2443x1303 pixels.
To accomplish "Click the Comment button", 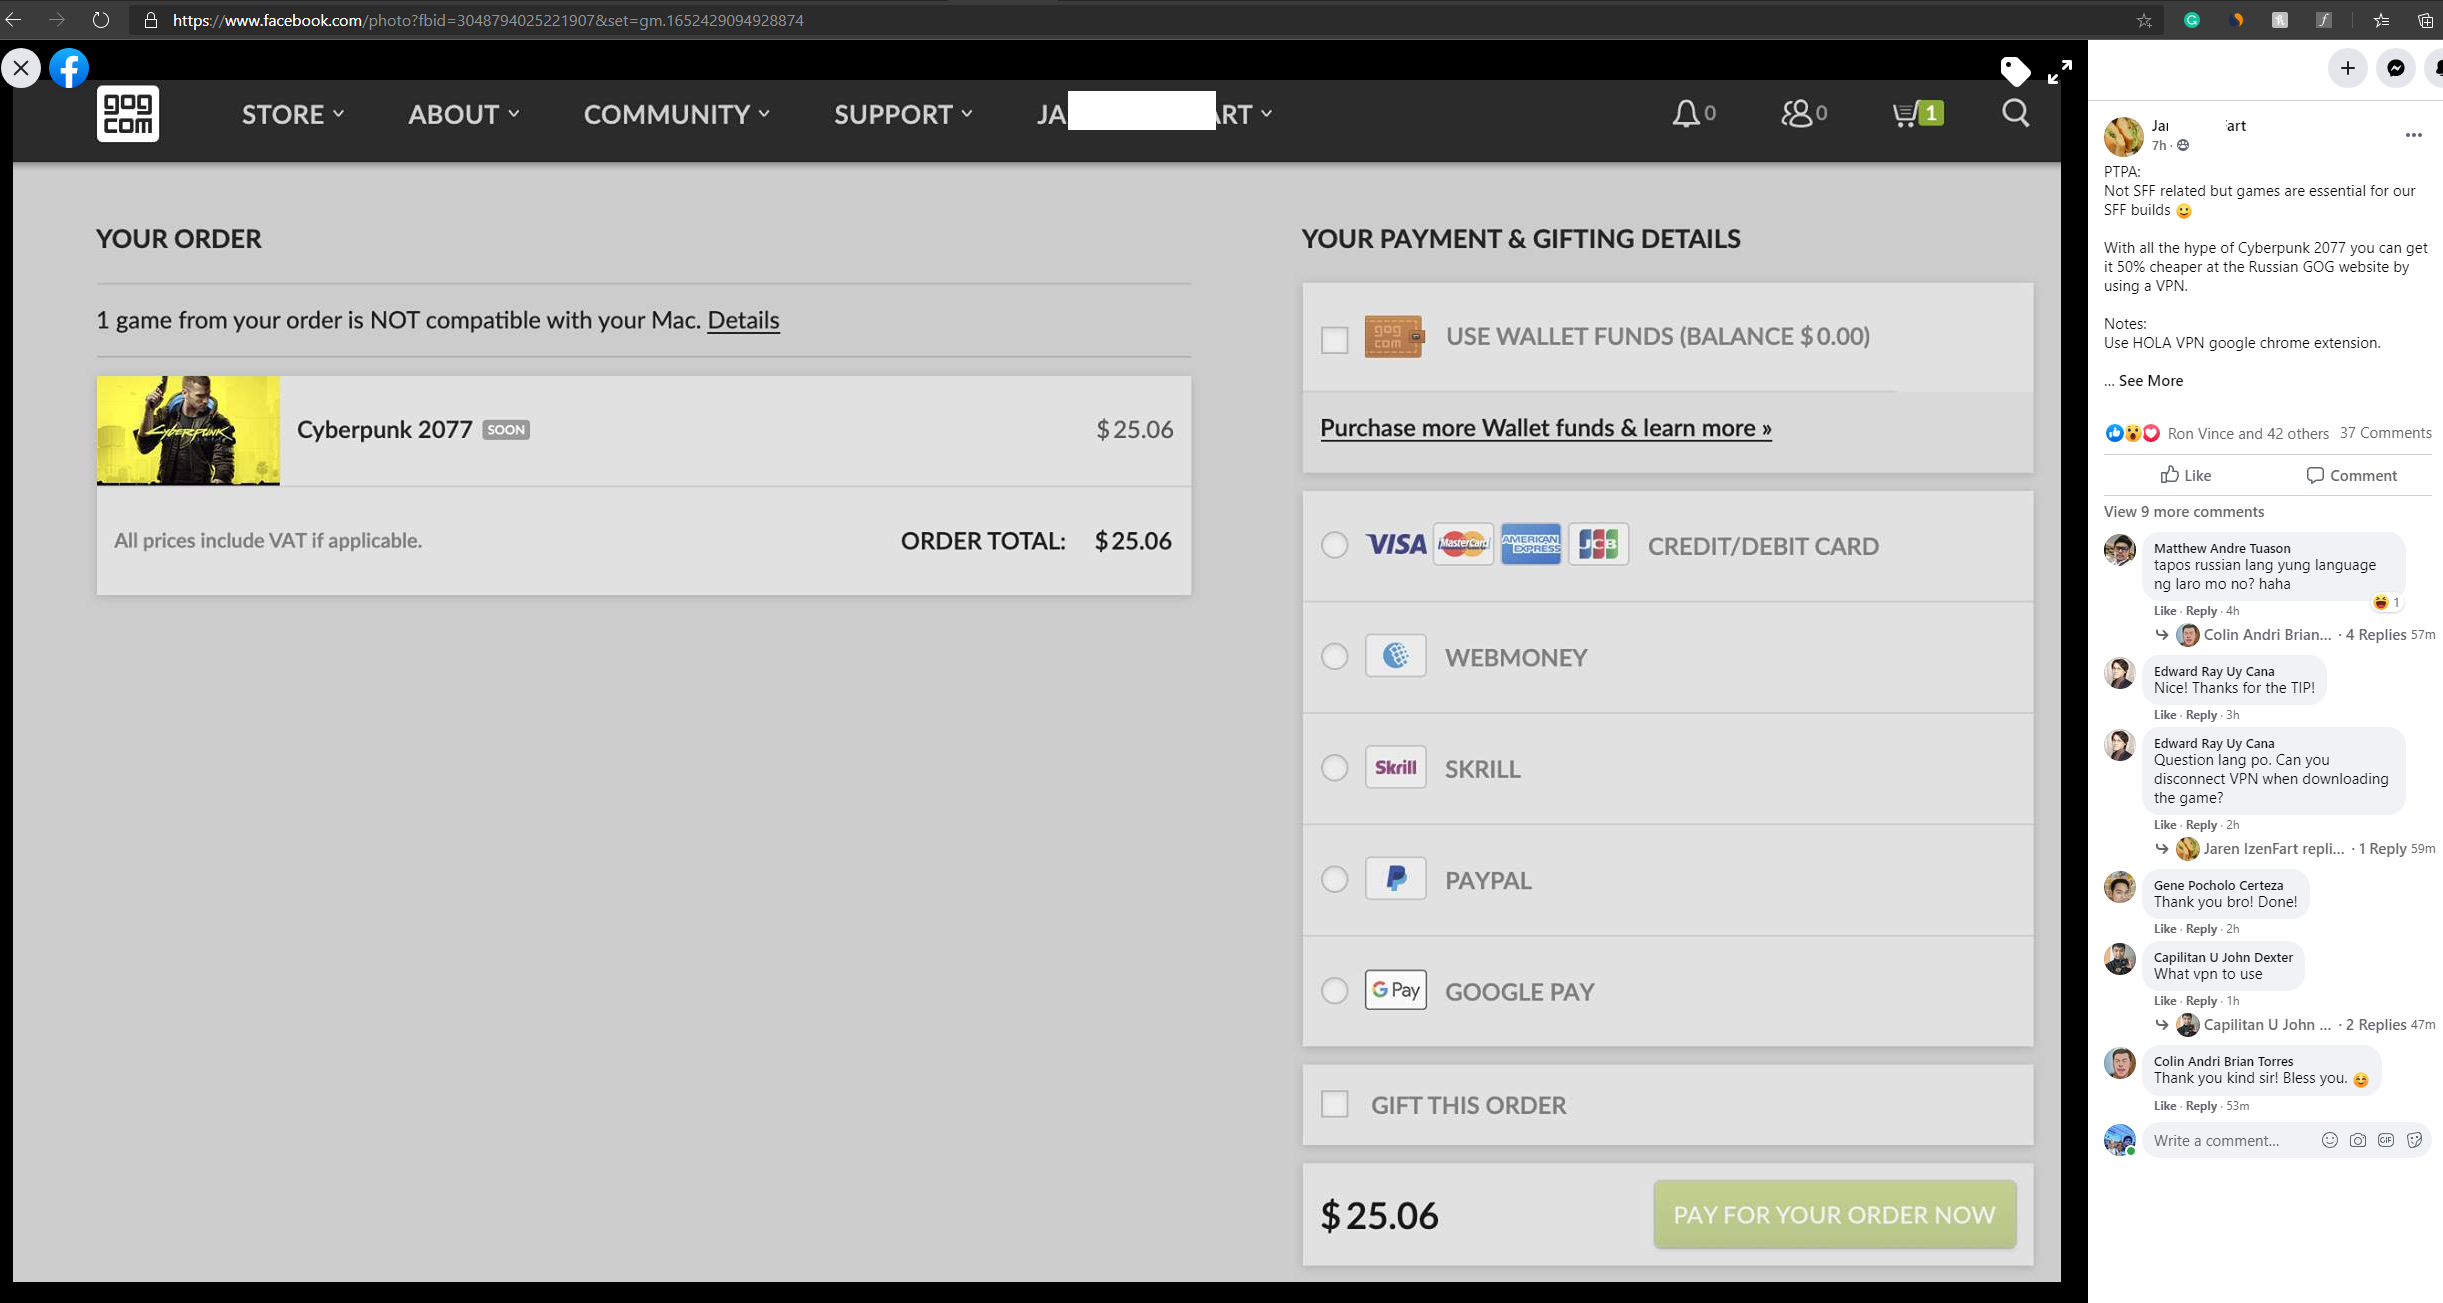I will click(2351, 475).
